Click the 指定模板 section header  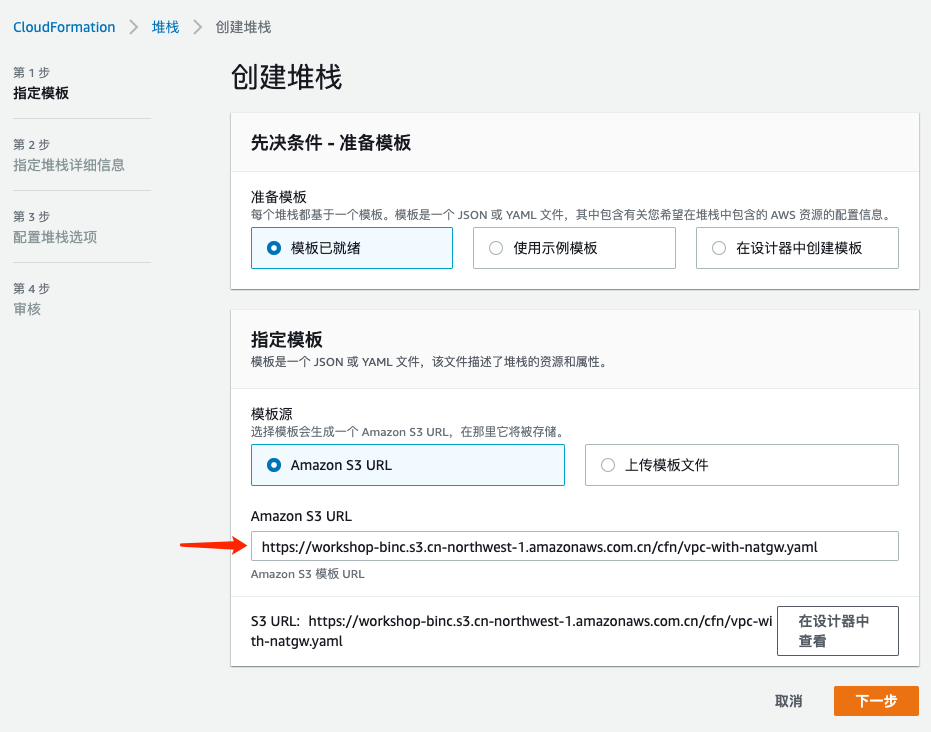point(285,336)
